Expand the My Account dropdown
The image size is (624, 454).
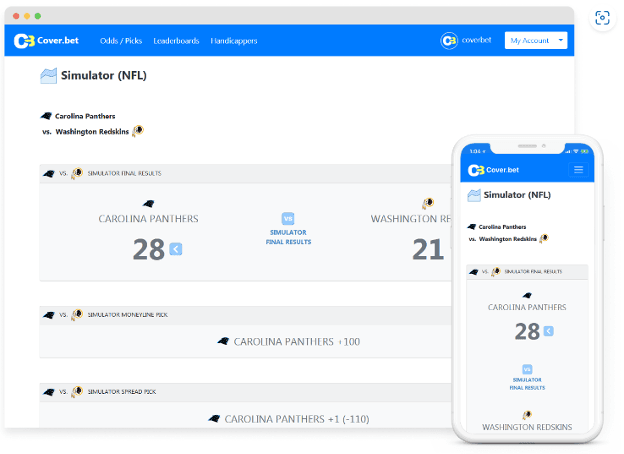click(536, 40)
